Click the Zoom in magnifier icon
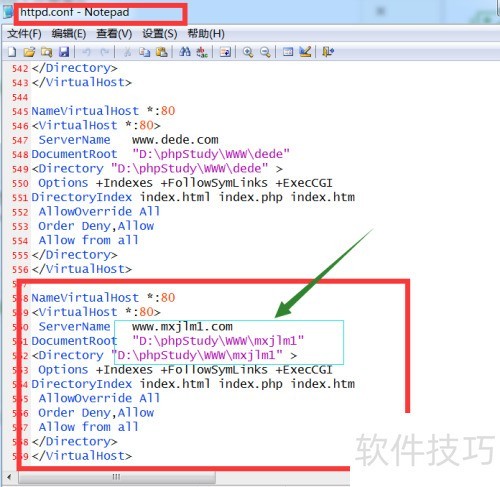Image resolution: width=500 pixels, height=487 pixels. tap(248, 52)
